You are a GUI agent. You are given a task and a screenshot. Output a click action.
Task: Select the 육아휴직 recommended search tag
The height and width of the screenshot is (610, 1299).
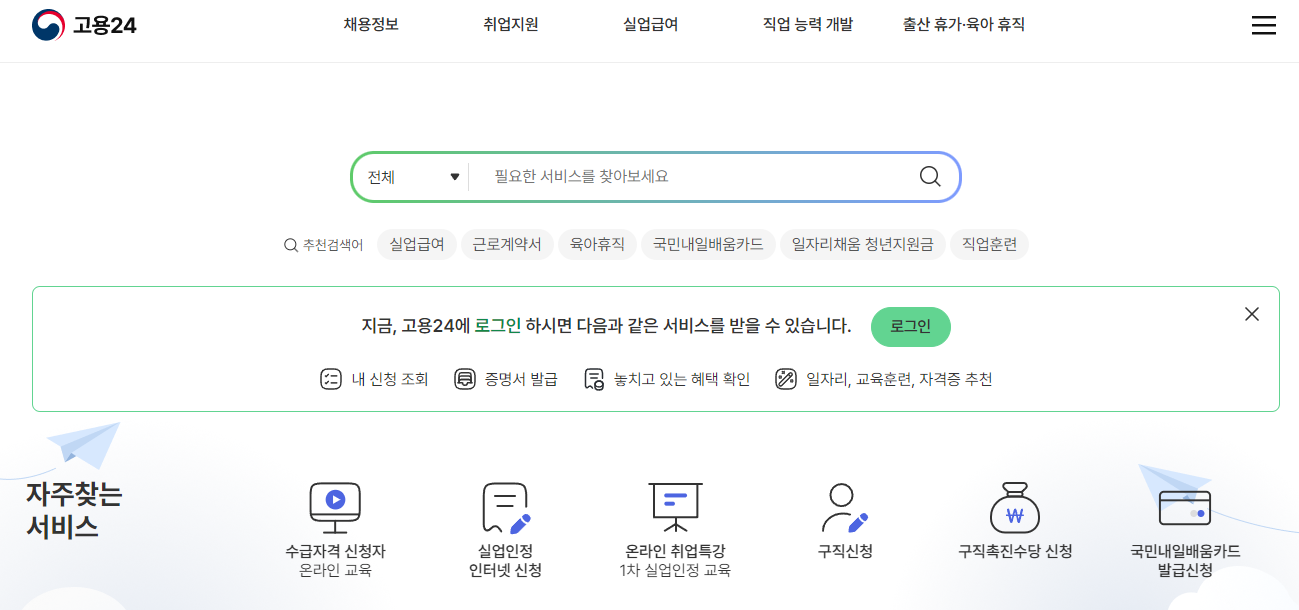click(597, 244)
